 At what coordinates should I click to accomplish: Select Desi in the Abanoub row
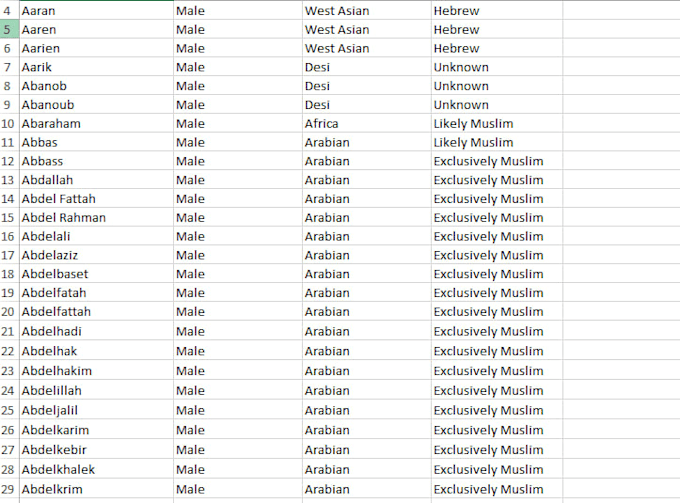(x=367, y=105)
